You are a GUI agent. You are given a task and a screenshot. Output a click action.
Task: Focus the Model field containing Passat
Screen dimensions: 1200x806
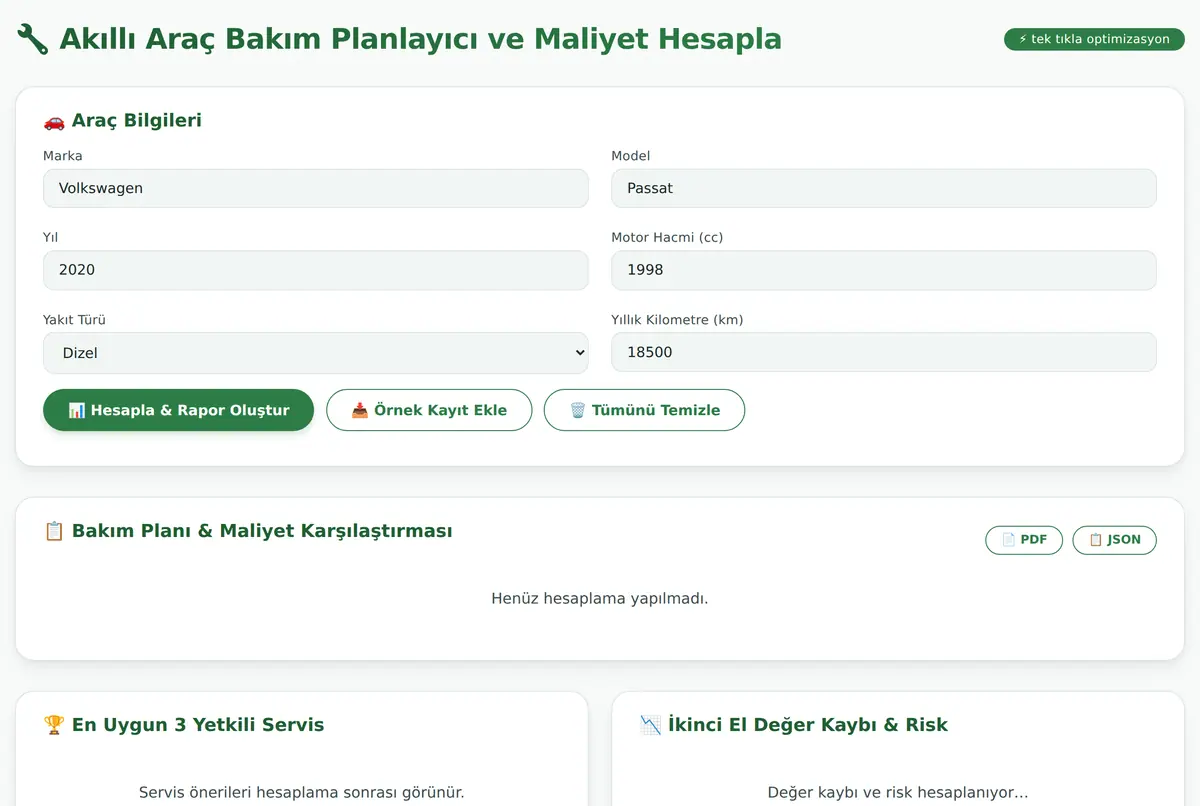pyautogui.click(x=884, y=188)
